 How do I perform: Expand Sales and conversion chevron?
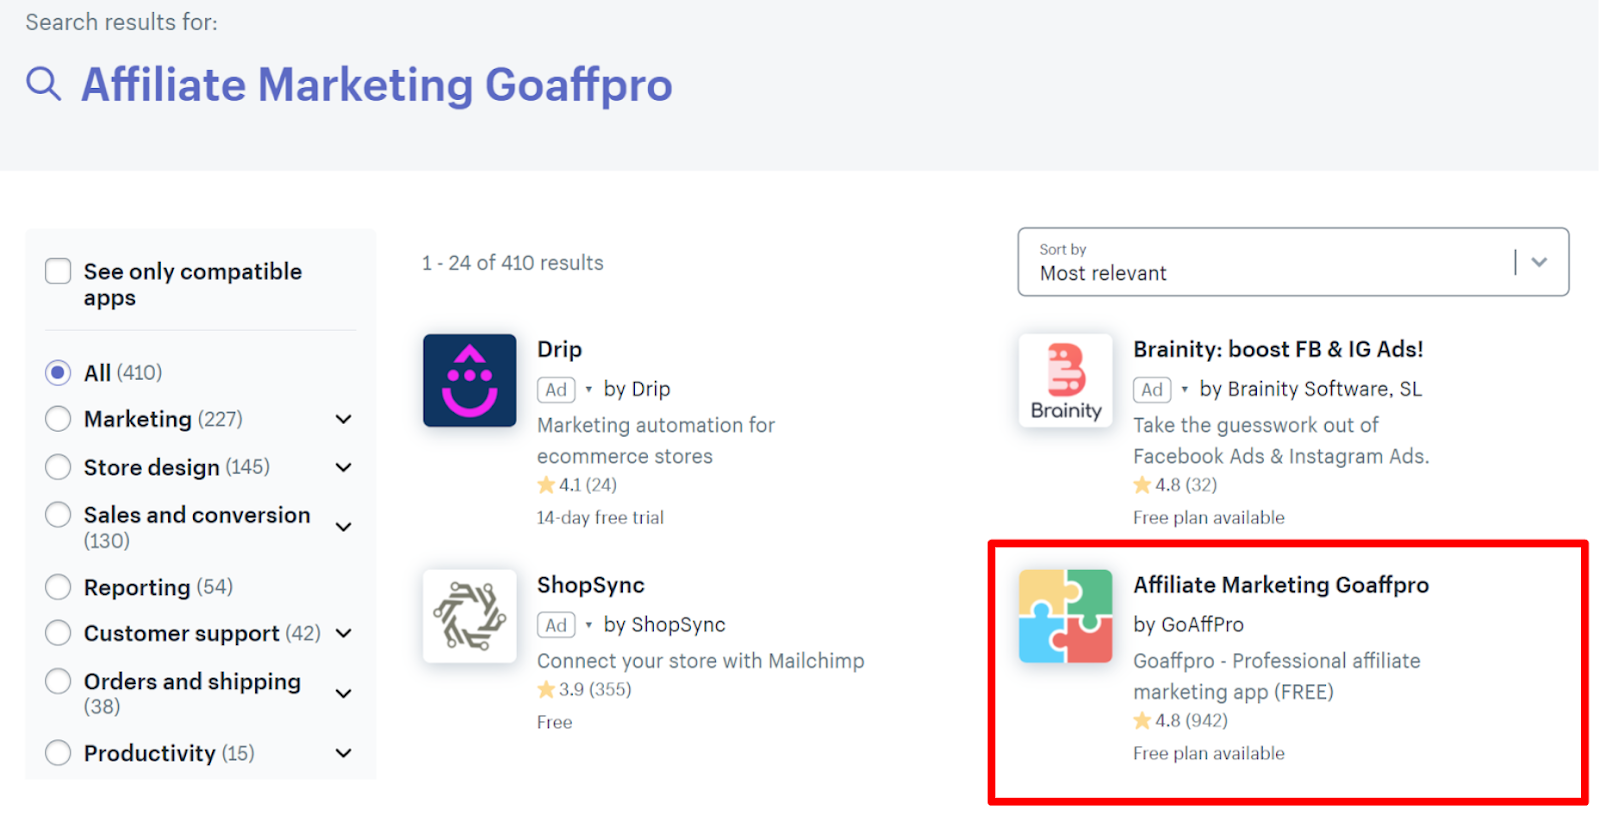point(343,527)
